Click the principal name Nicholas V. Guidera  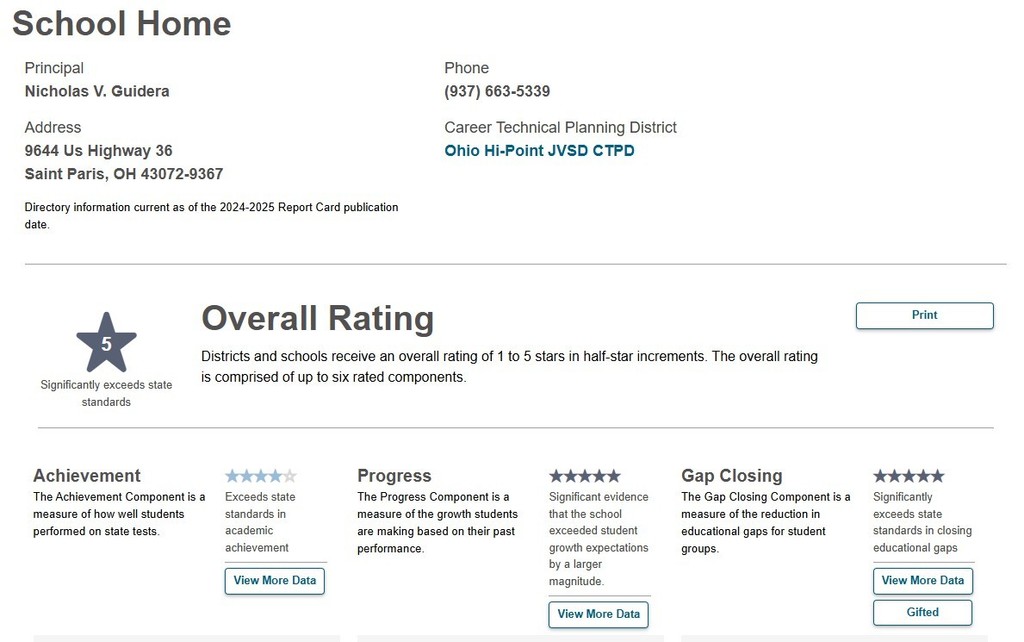pos(96,90)
